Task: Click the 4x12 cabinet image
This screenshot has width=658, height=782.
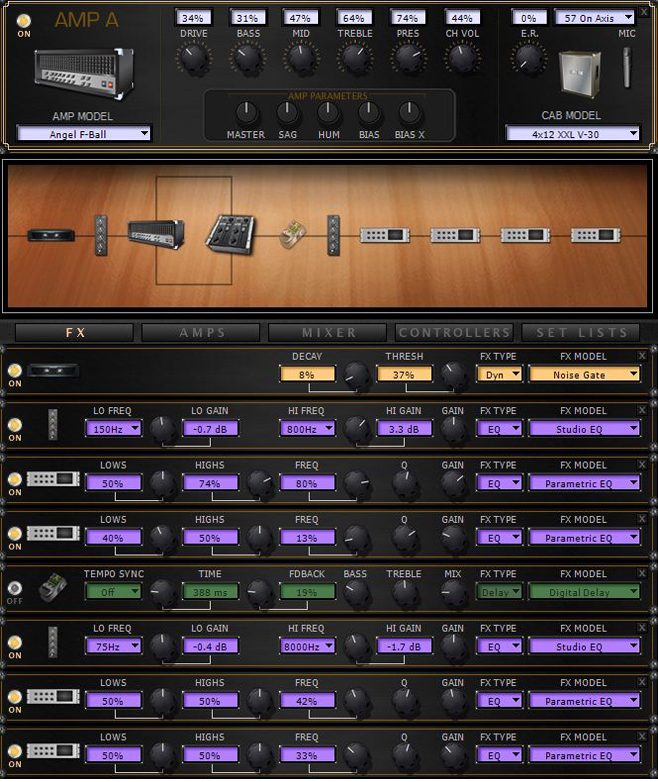Action: click(579, 74)
